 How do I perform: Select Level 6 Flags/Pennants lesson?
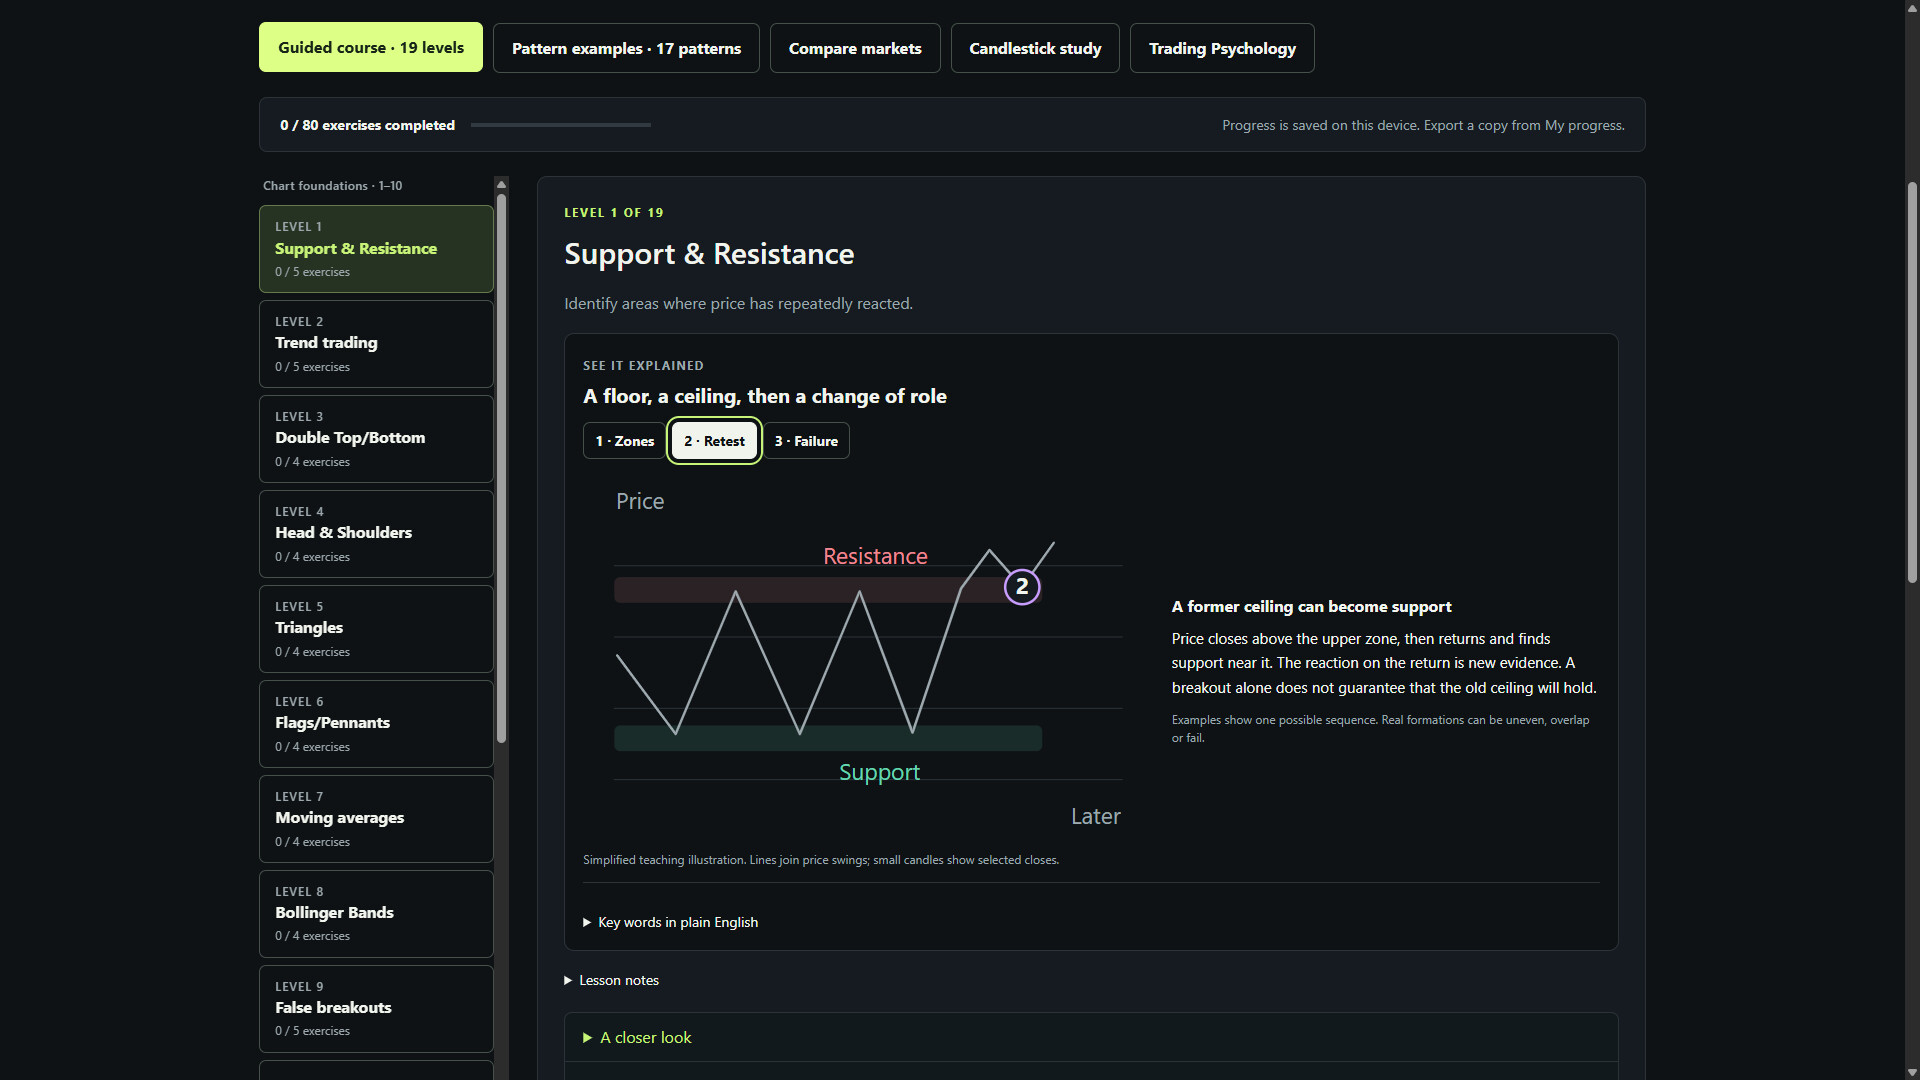tap(376, 724)
